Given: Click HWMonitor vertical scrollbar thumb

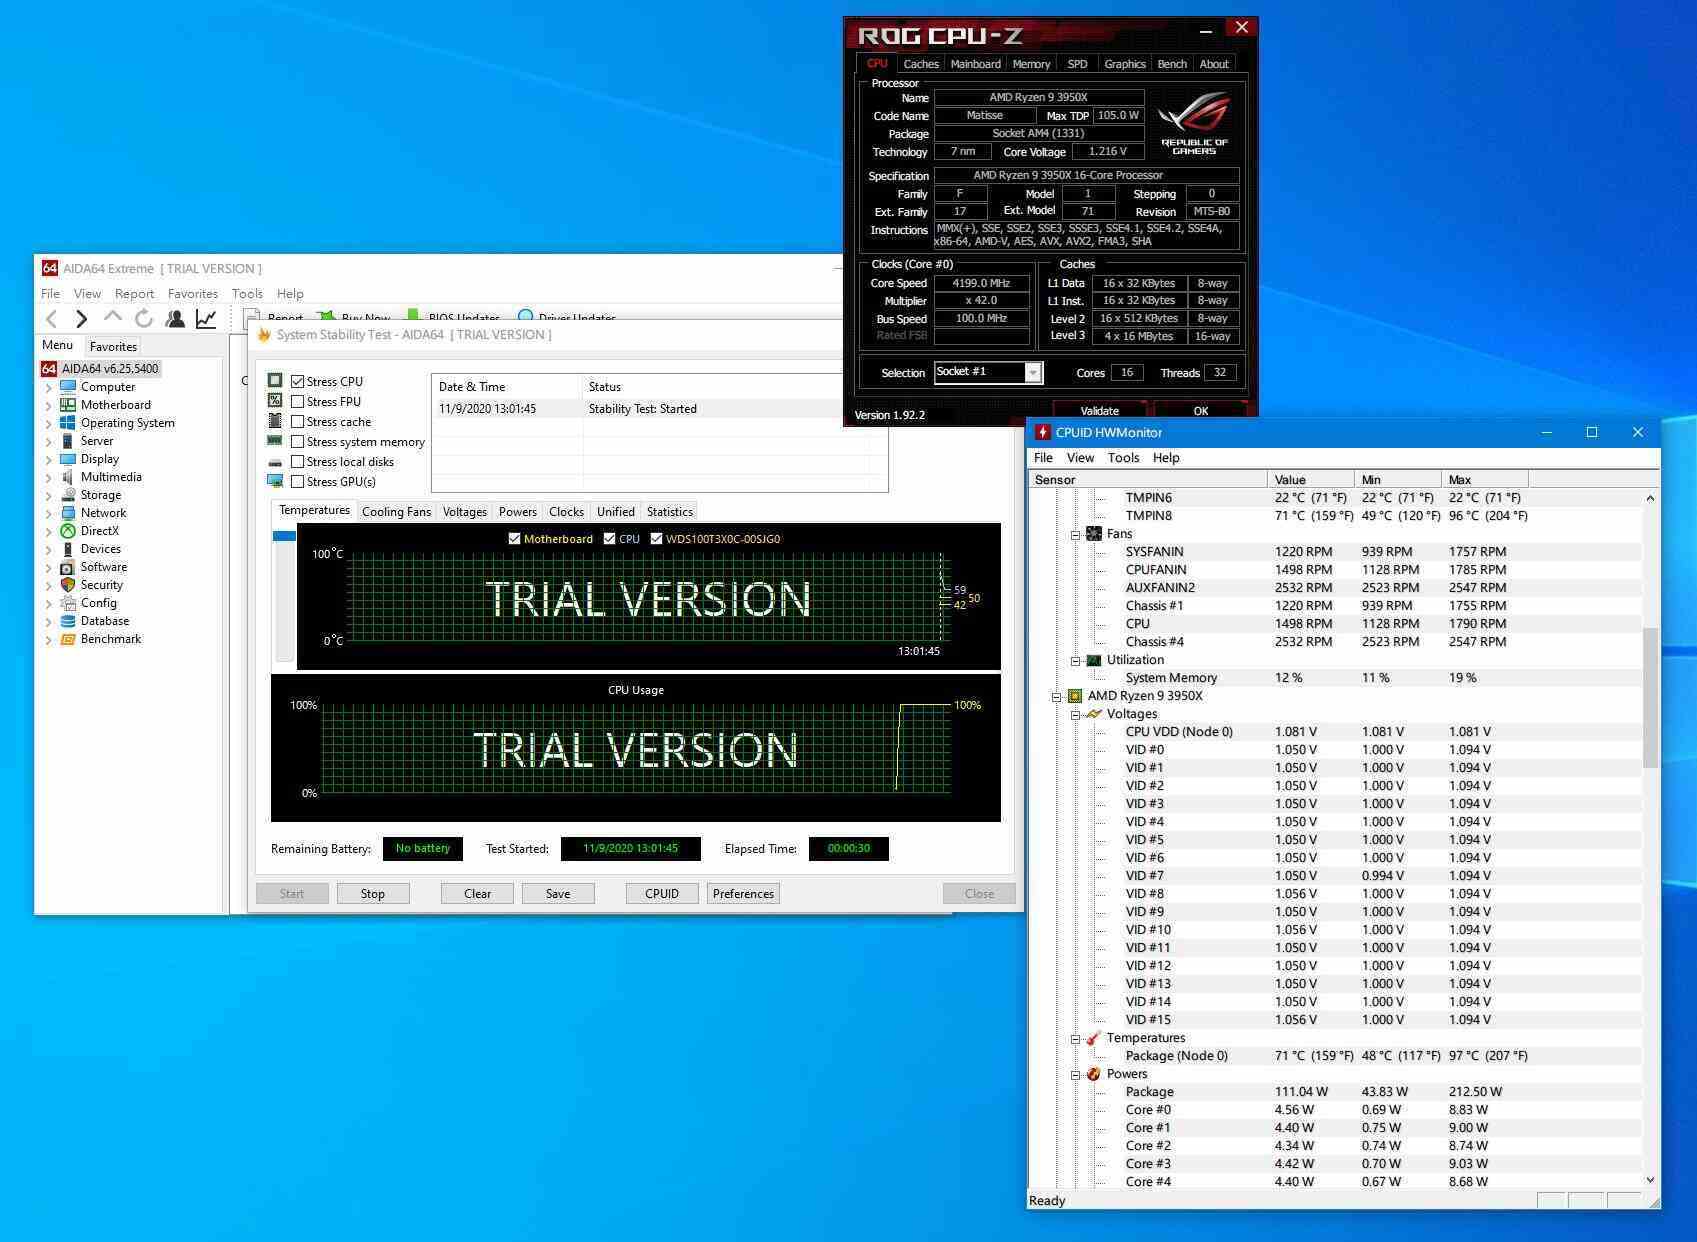Looking at the screenshot, I should [x=1651, y=698].
